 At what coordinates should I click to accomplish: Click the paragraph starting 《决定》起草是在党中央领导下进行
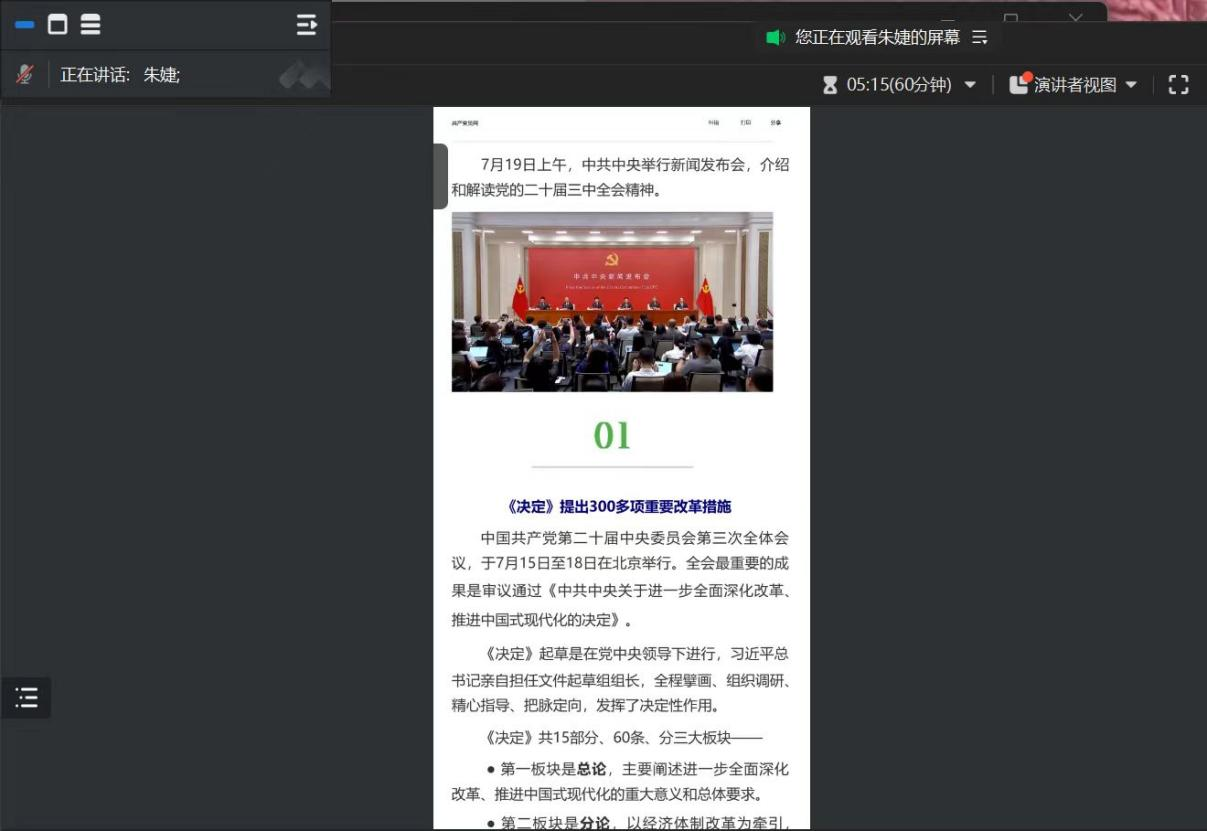pyautogui.click(x=622, y=680)
